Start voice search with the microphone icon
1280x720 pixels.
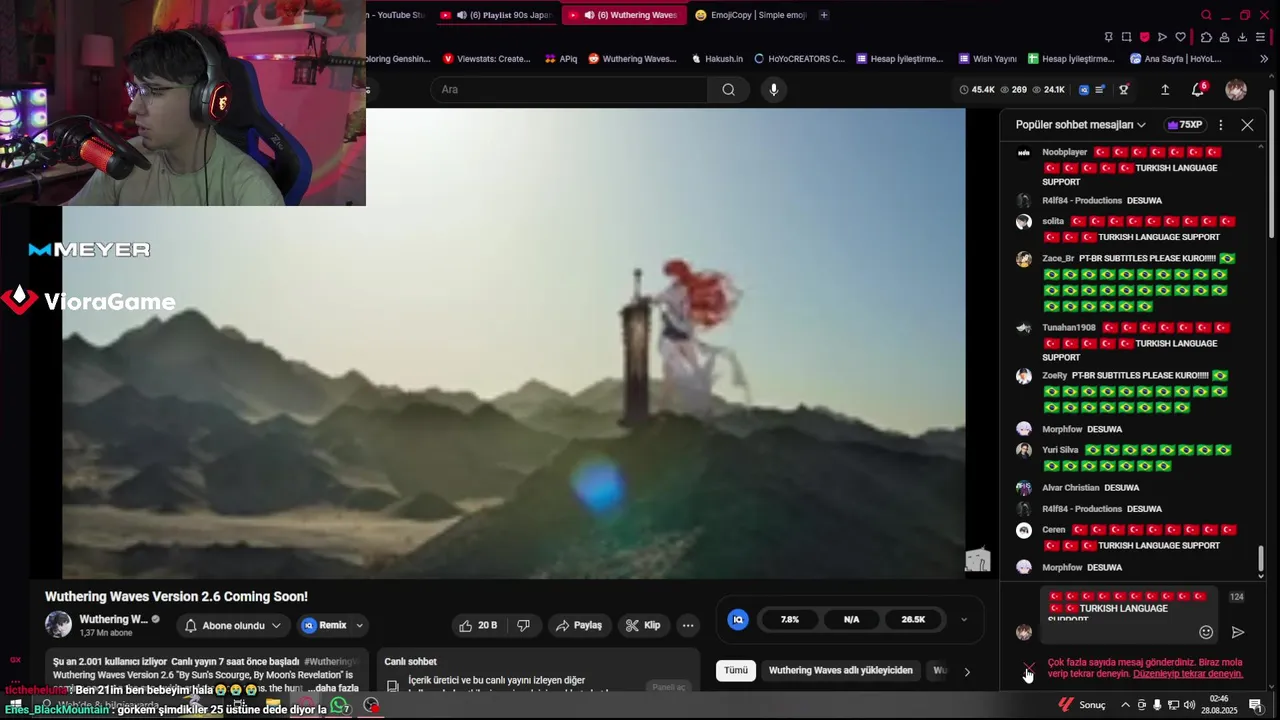tap(773, 89)
